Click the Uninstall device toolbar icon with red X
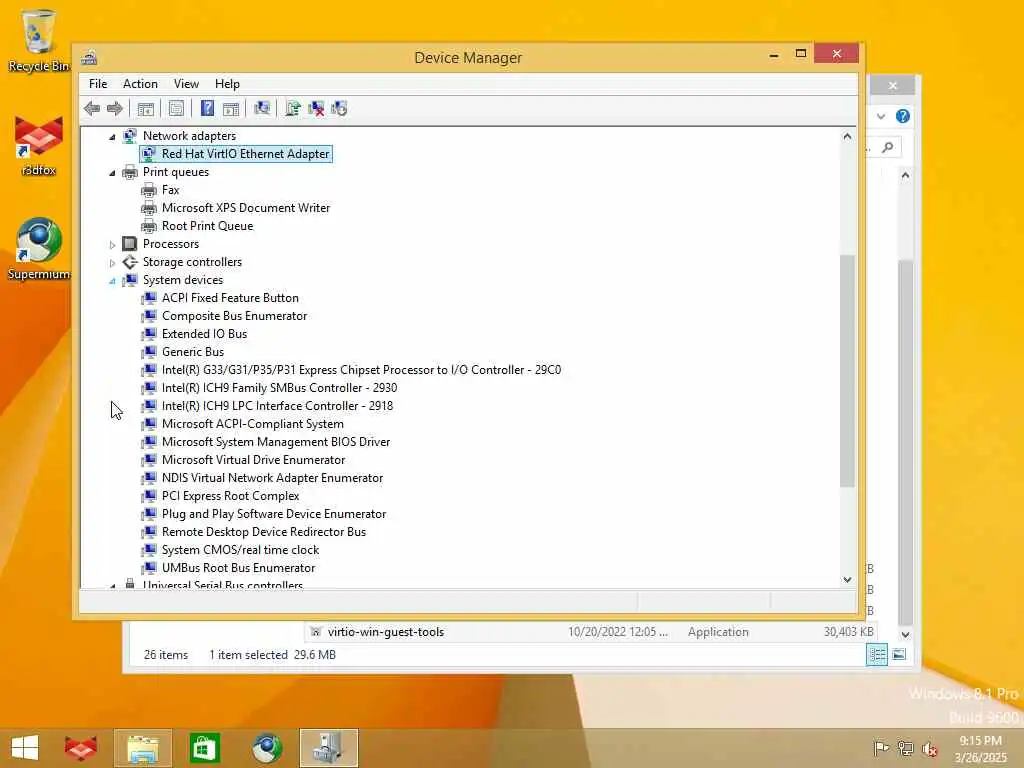Screen dimensions: 1024x768 tap(316, 108)
